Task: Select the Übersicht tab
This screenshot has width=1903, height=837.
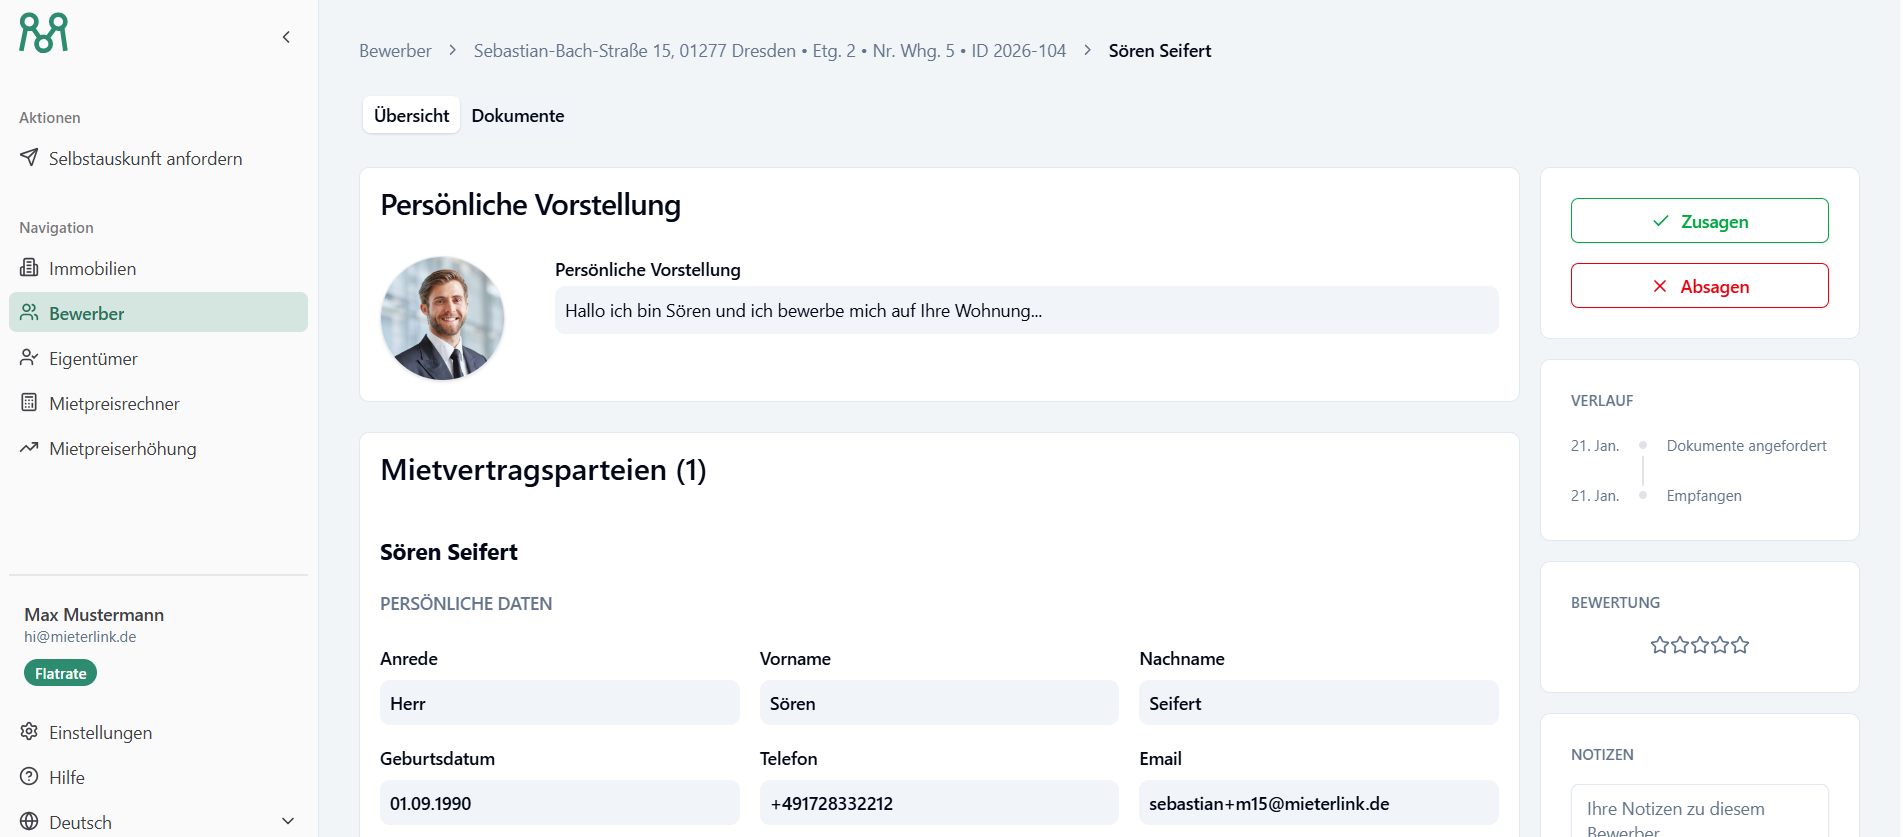Action: 411,116
